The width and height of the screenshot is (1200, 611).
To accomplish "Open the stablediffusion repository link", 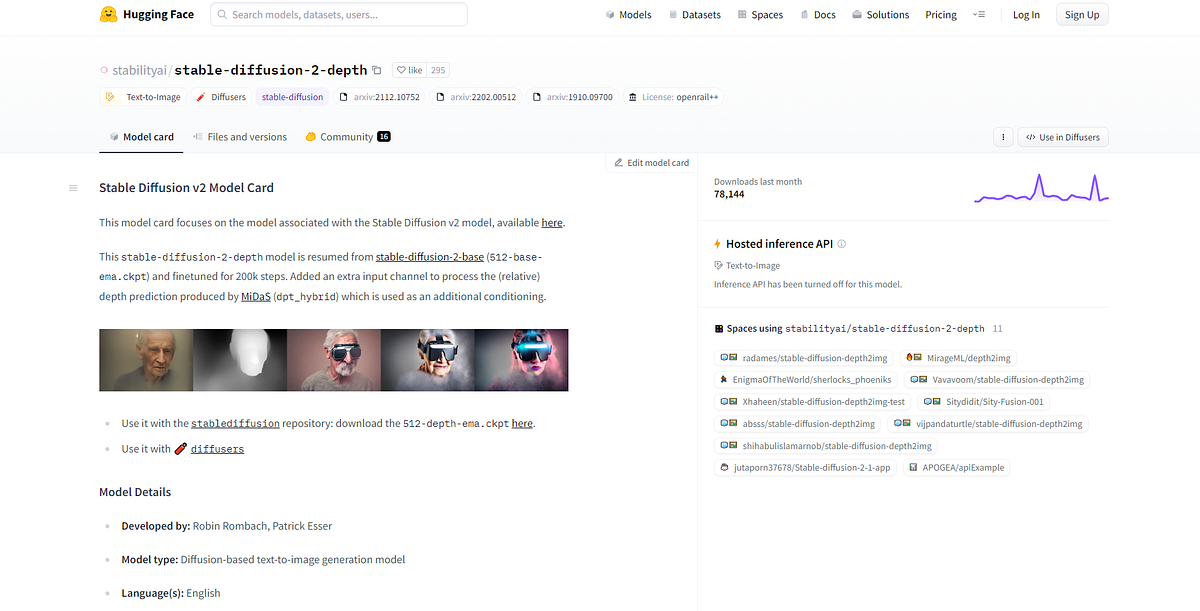I will tap(235, 423).
